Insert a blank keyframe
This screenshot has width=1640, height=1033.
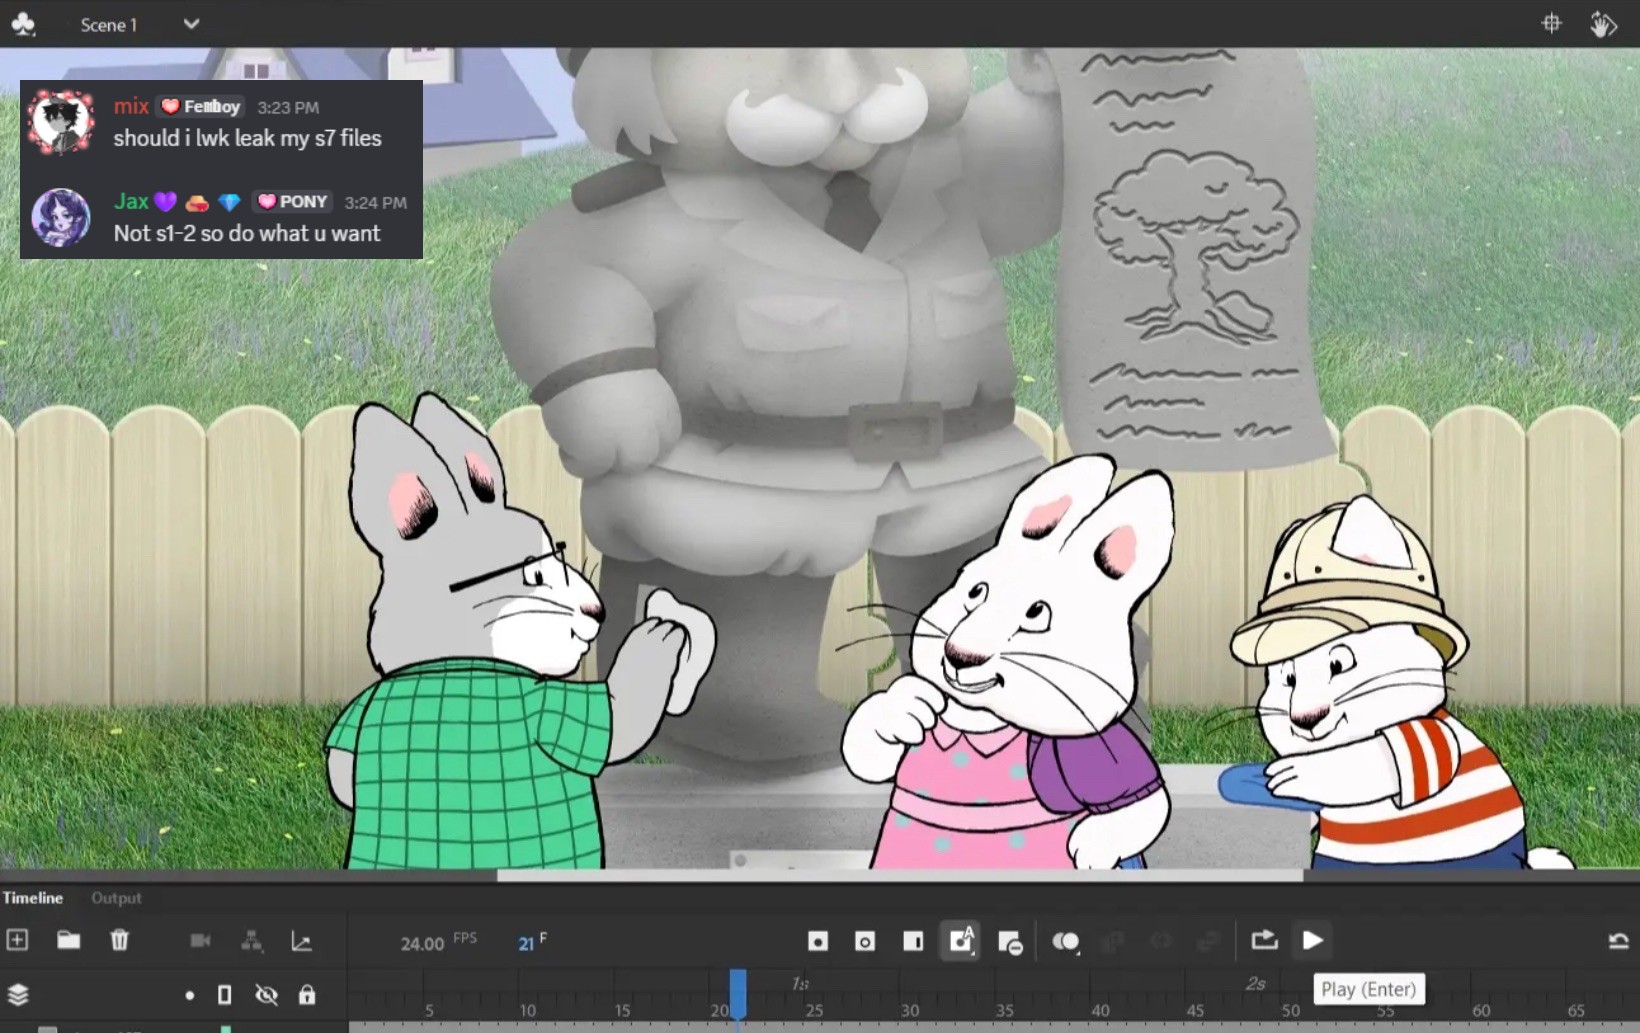coord(865,941)
